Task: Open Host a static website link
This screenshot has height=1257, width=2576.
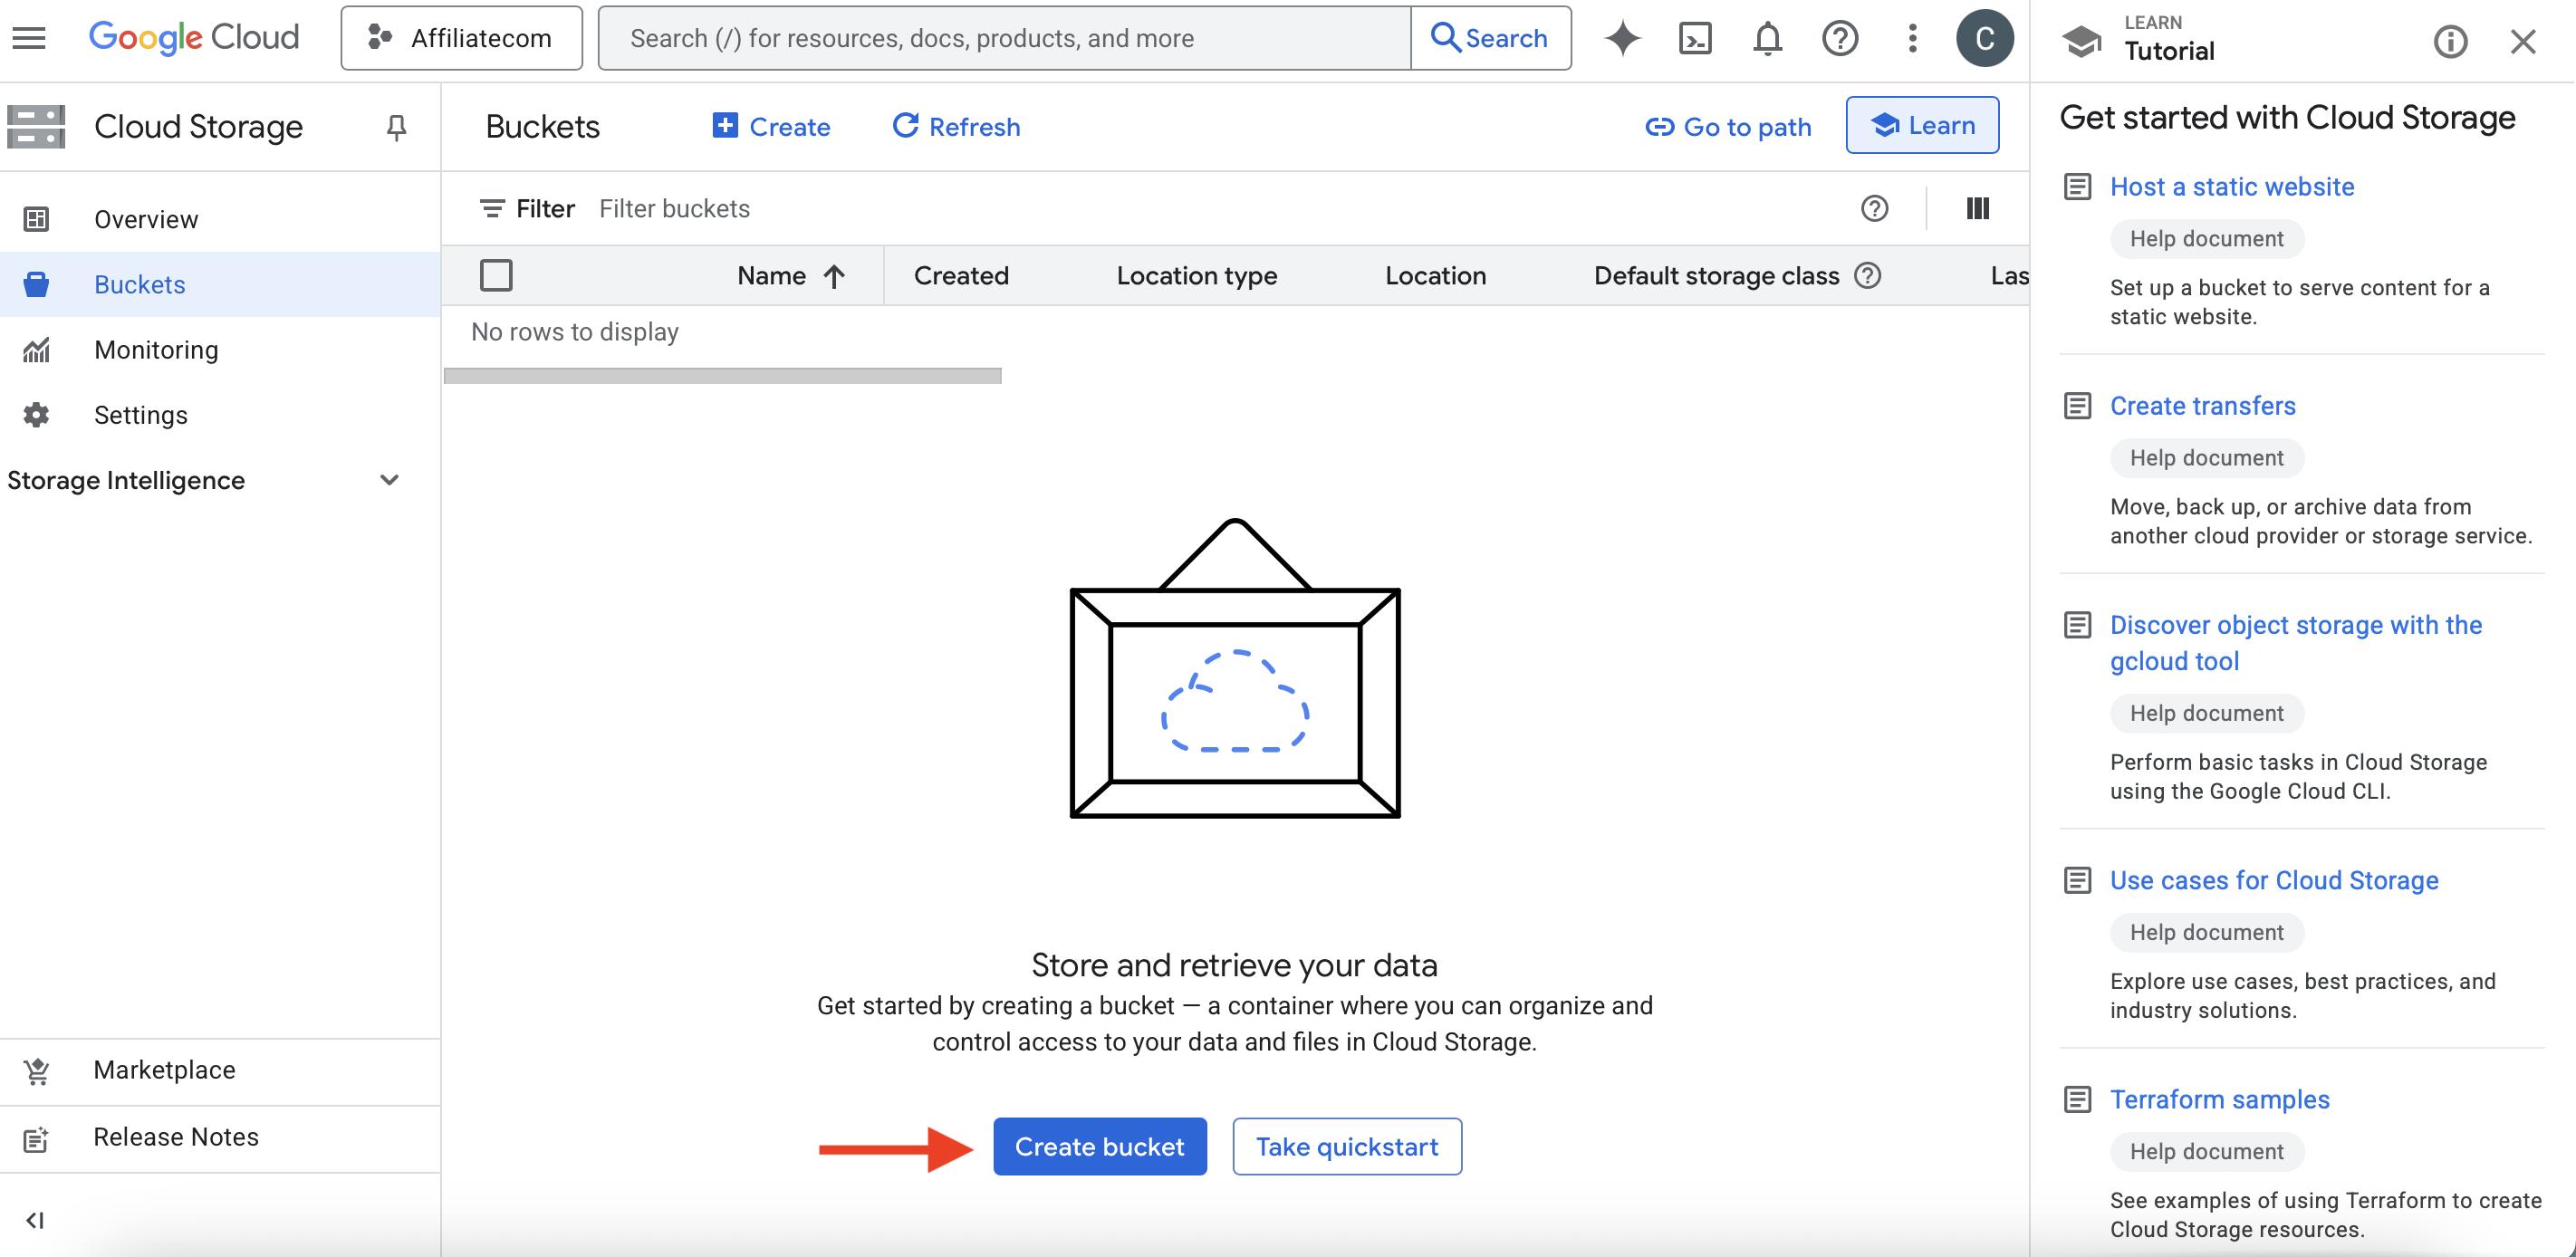Action: [2232, 187]
